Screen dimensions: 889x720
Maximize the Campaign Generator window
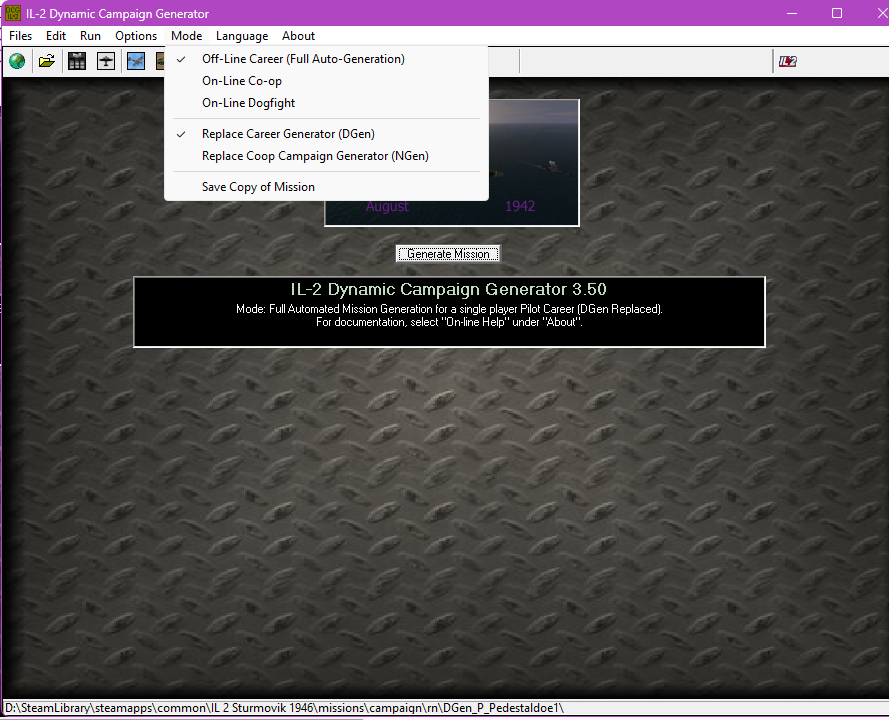[837, 13]
